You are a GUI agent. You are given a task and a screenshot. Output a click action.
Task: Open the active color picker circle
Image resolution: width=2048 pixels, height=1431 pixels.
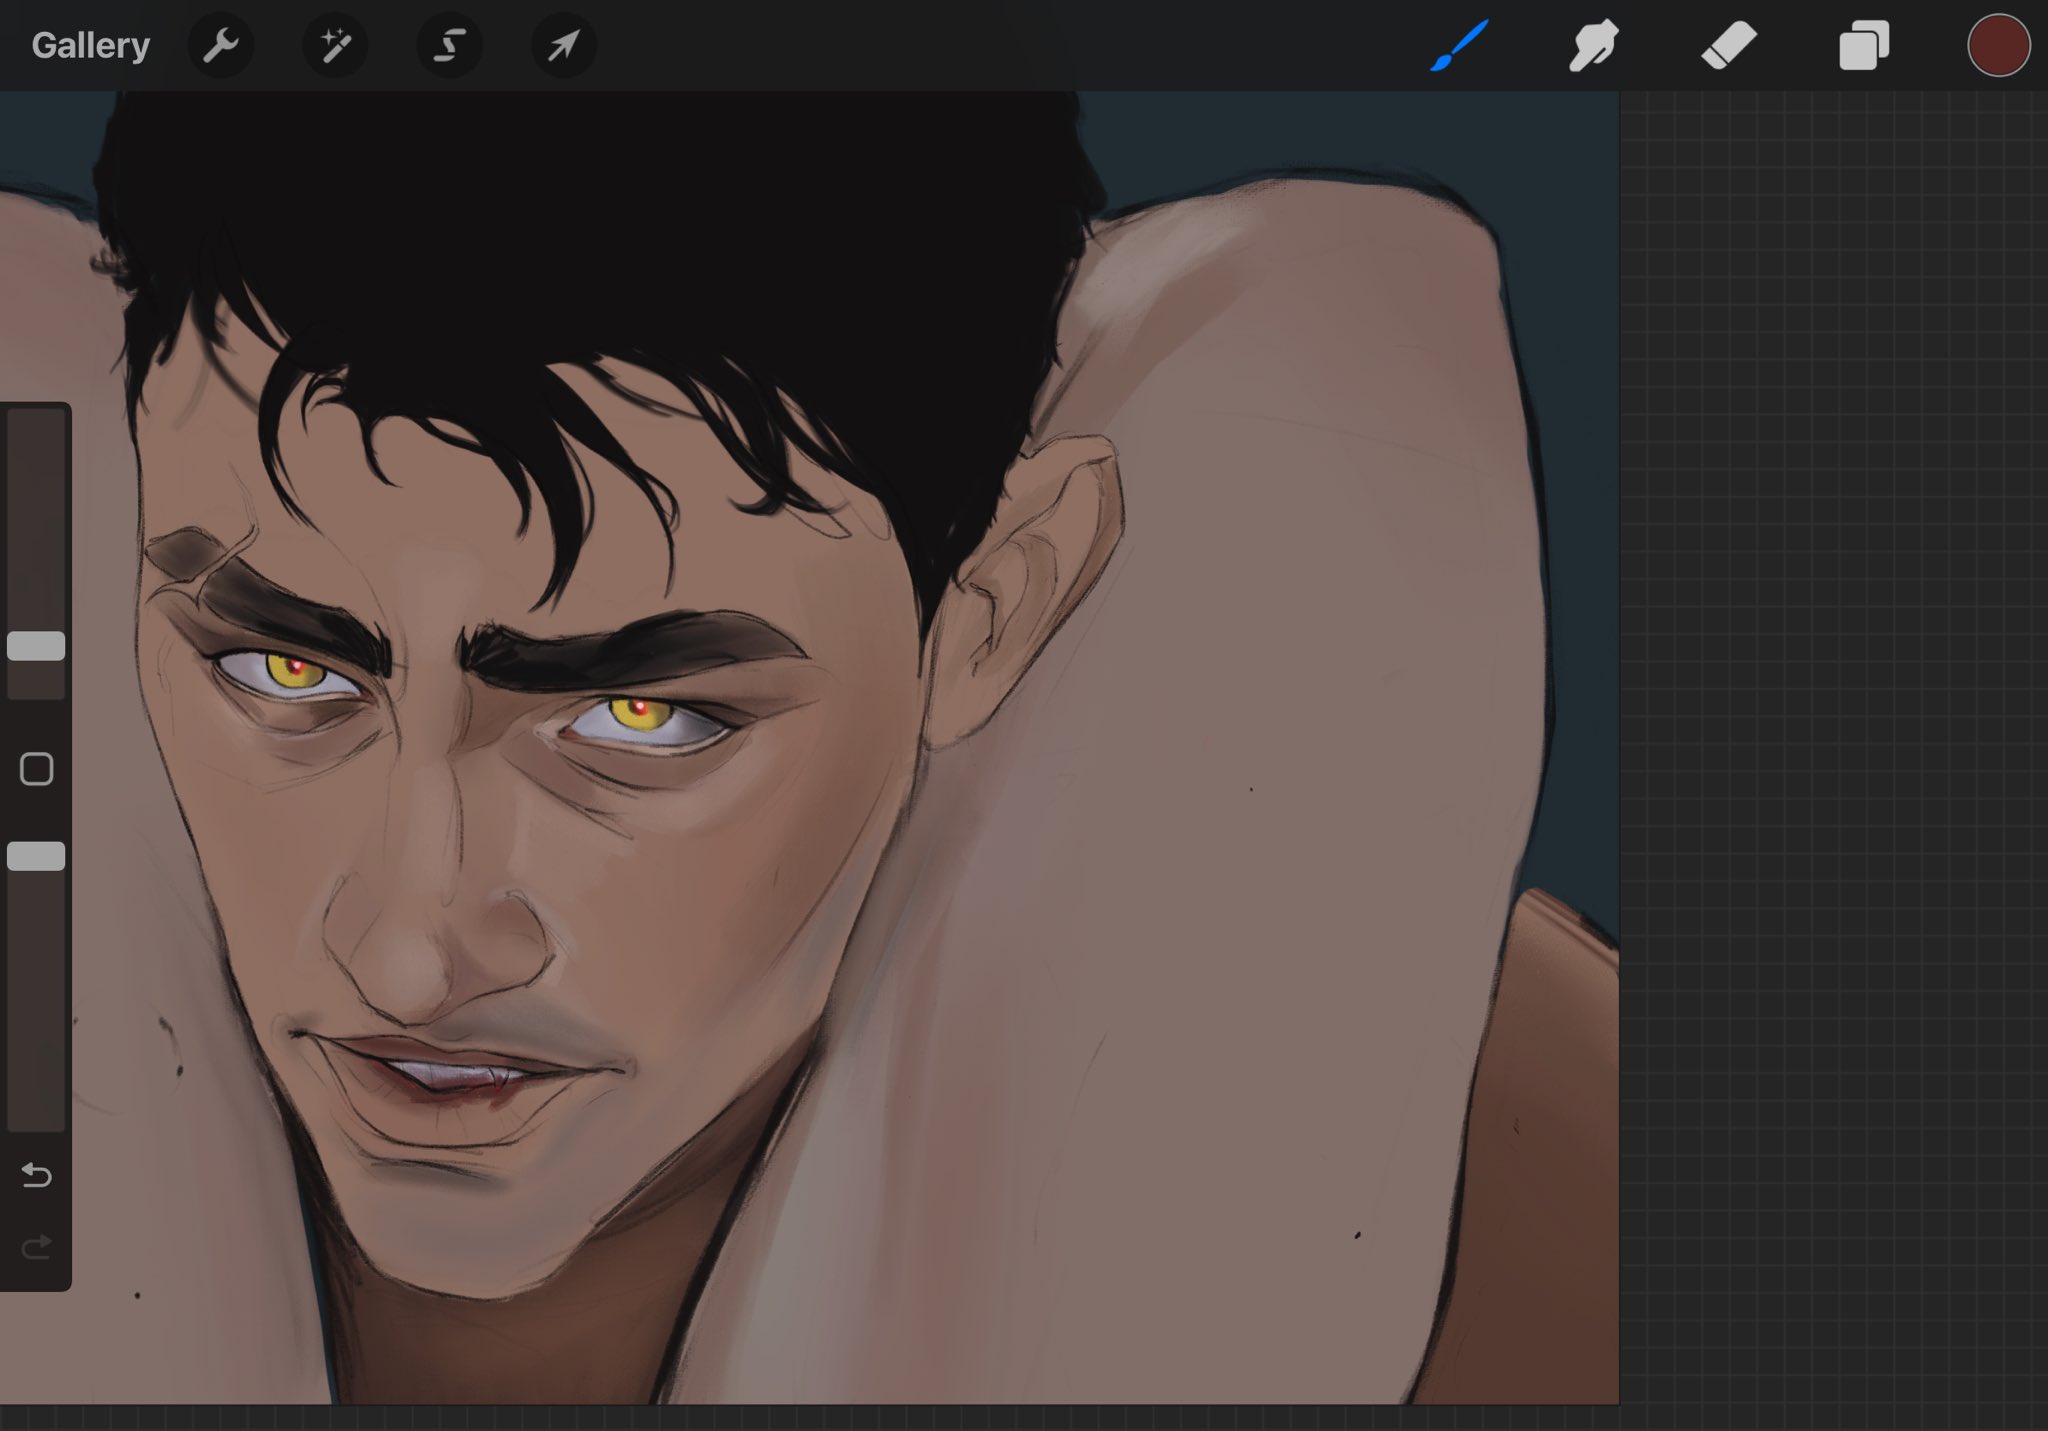tap(1998, 46)
